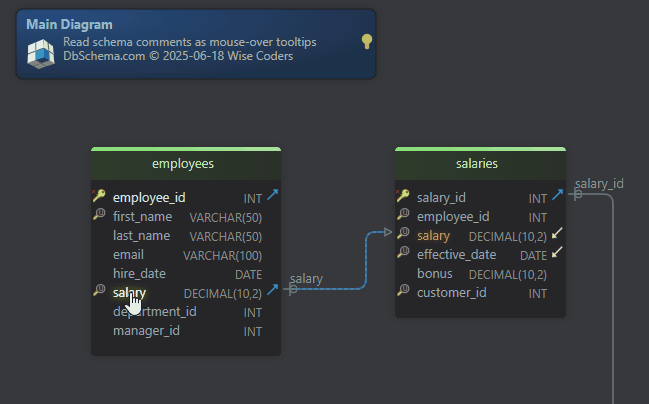Click the primary key icon beside employee_id in employees

99,196
